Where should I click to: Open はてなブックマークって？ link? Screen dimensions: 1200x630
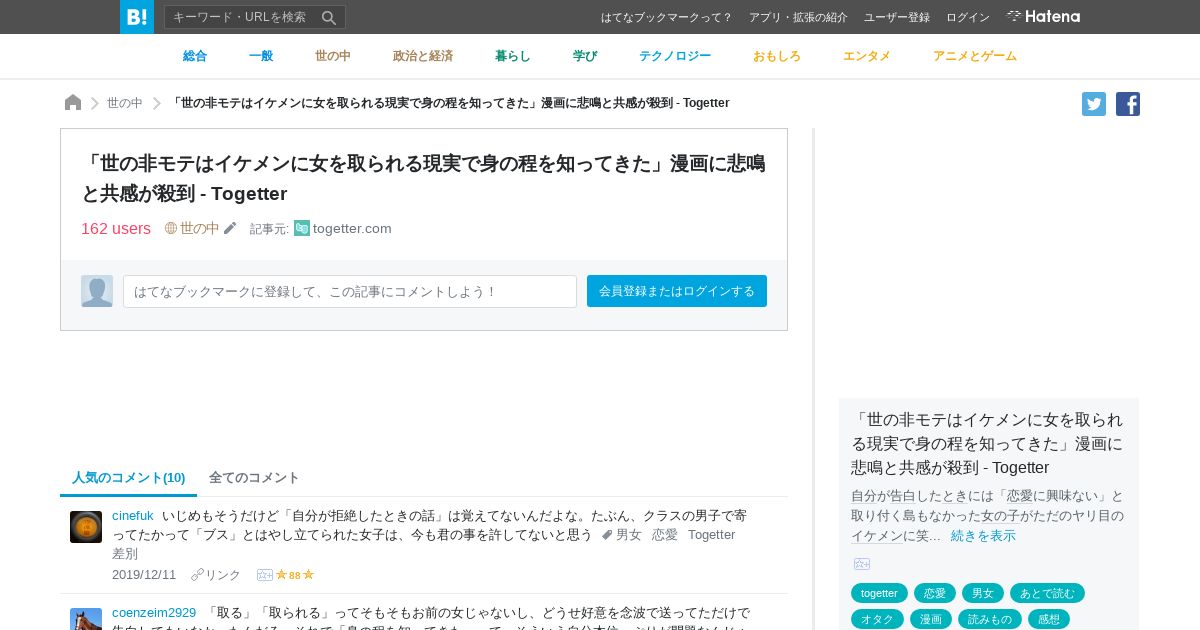(667, 17)
